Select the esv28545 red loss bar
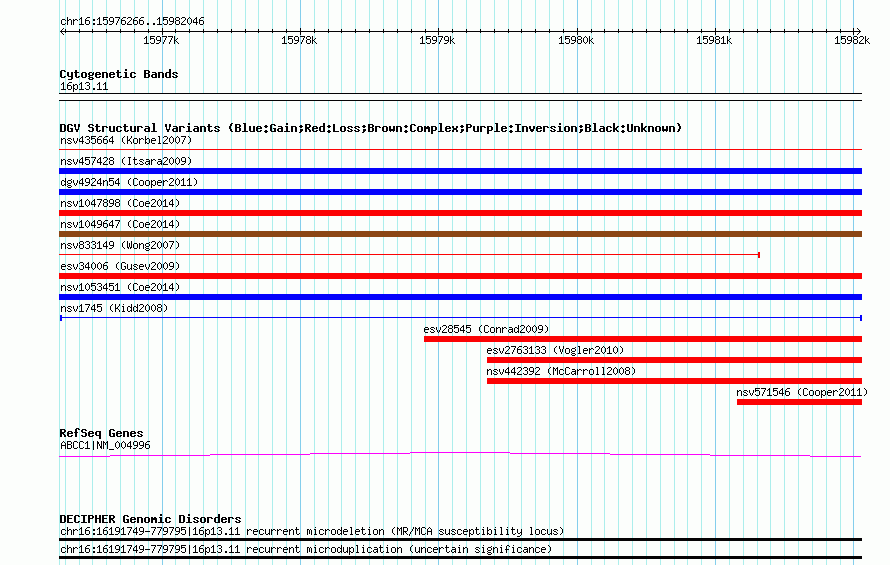Screen dimensions: 890x565 (643, 339)
